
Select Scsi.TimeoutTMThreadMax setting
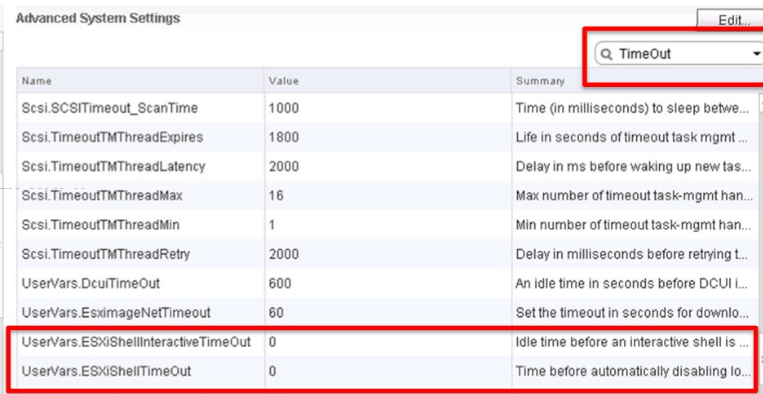tap(102, 196)
